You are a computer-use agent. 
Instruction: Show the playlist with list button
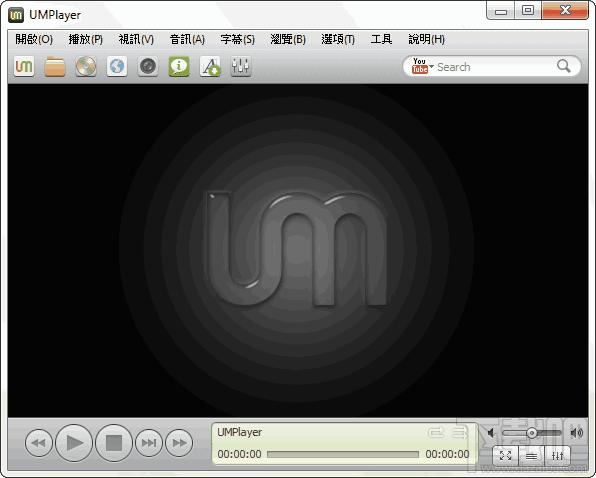[x=531, y=455]
